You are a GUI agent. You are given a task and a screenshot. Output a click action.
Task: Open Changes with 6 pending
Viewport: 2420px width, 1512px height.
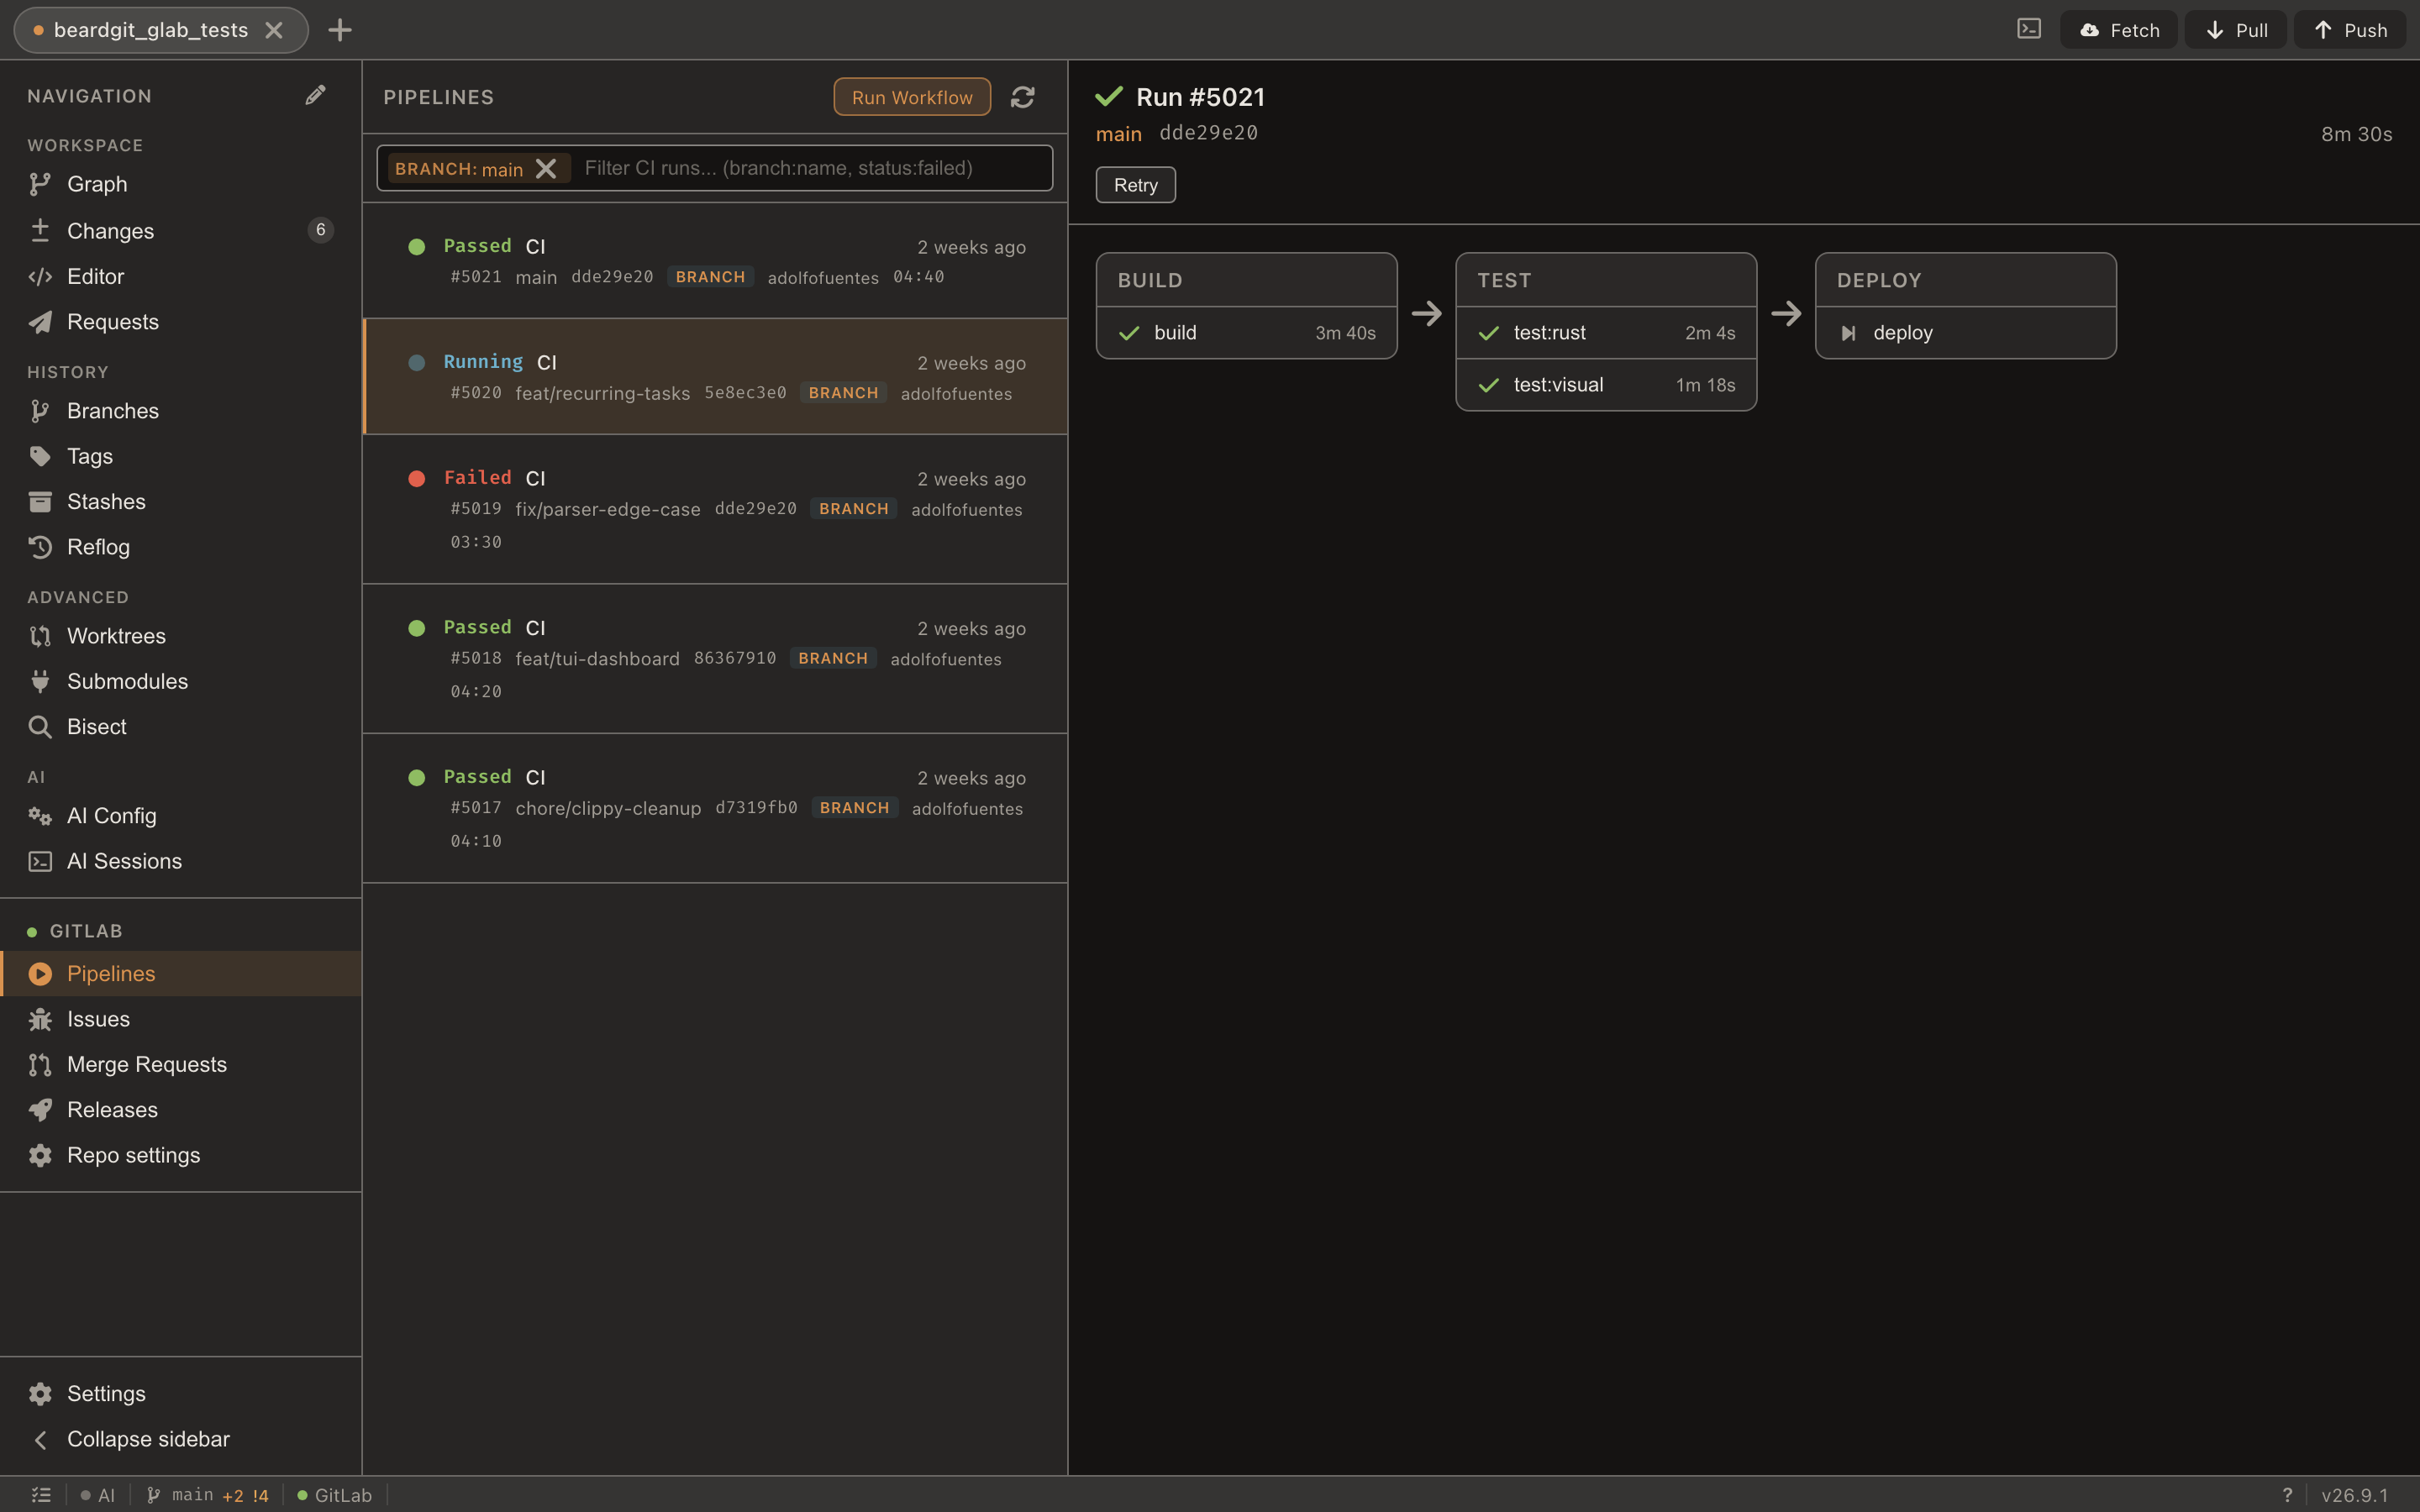coord(181,230)
